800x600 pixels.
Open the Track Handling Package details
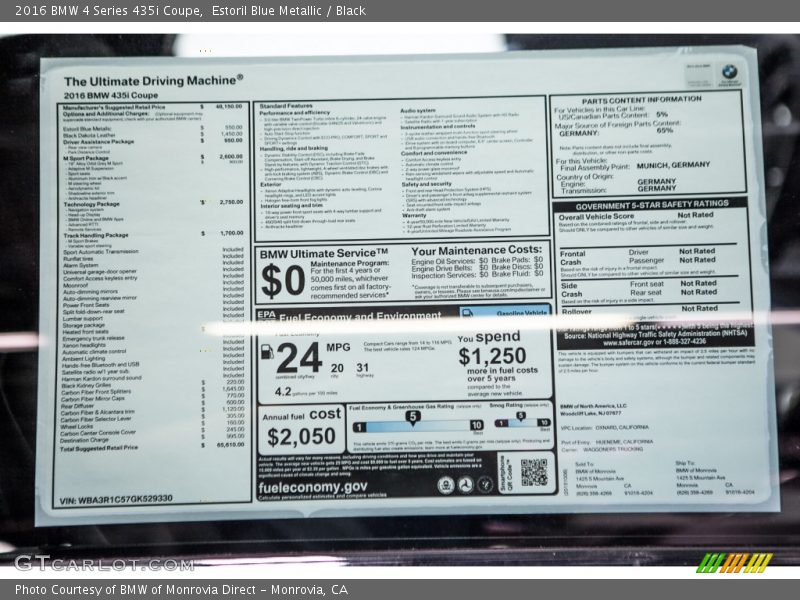95,235
